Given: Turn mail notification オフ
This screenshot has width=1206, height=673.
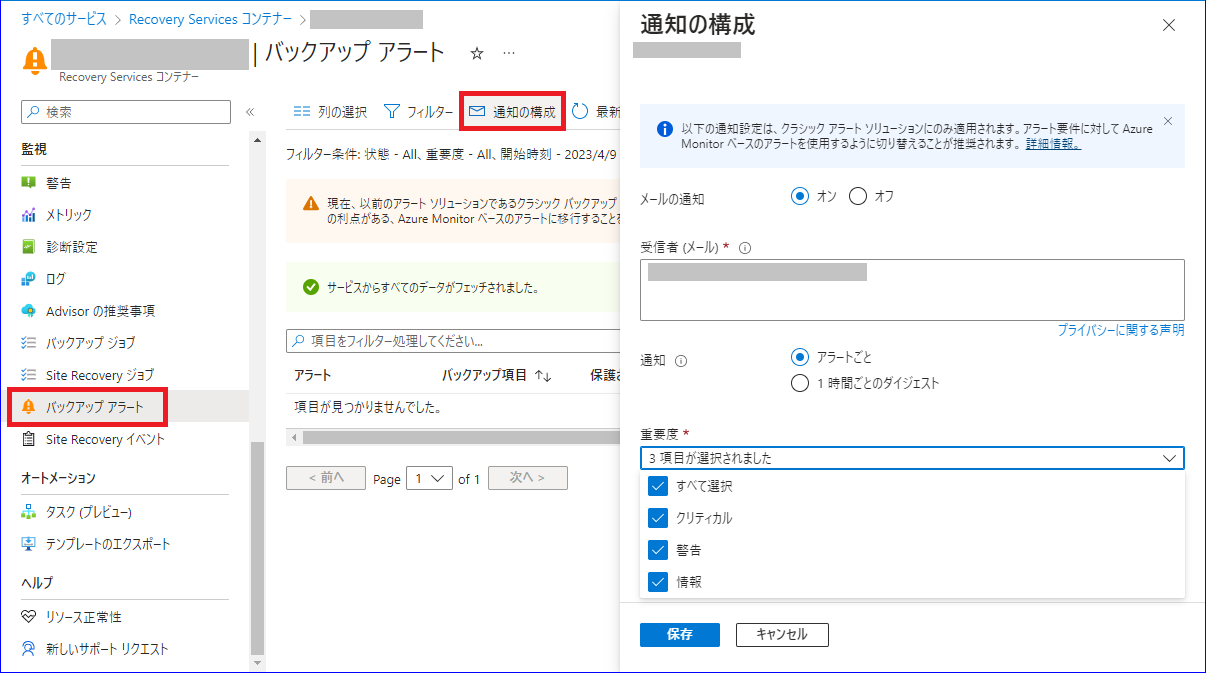Looking at the screenshot, I should [857, 197].
